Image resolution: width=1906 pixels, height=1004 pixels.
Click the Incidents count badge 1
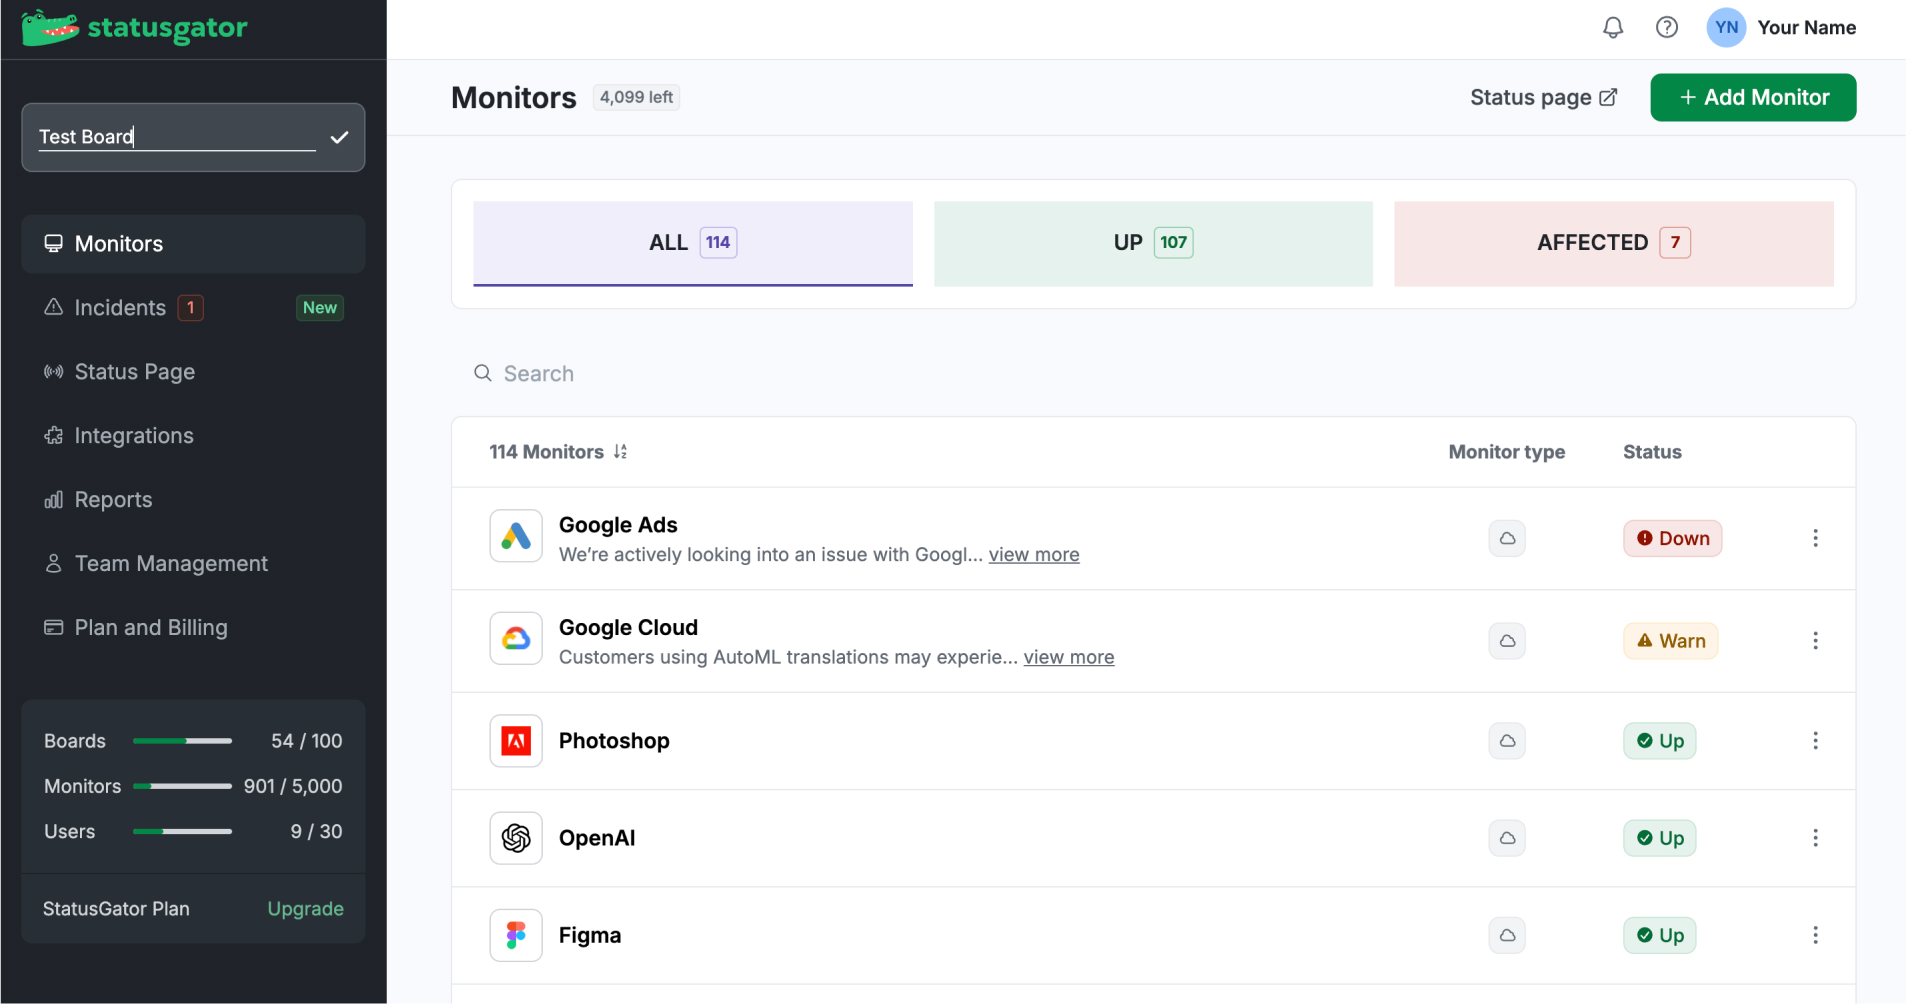[190, 308]
